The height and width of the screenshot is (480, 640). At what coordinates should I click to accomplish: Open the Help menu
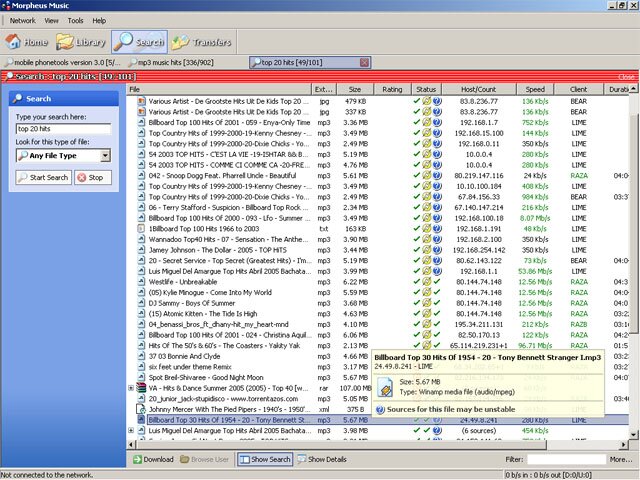point(99,20)
